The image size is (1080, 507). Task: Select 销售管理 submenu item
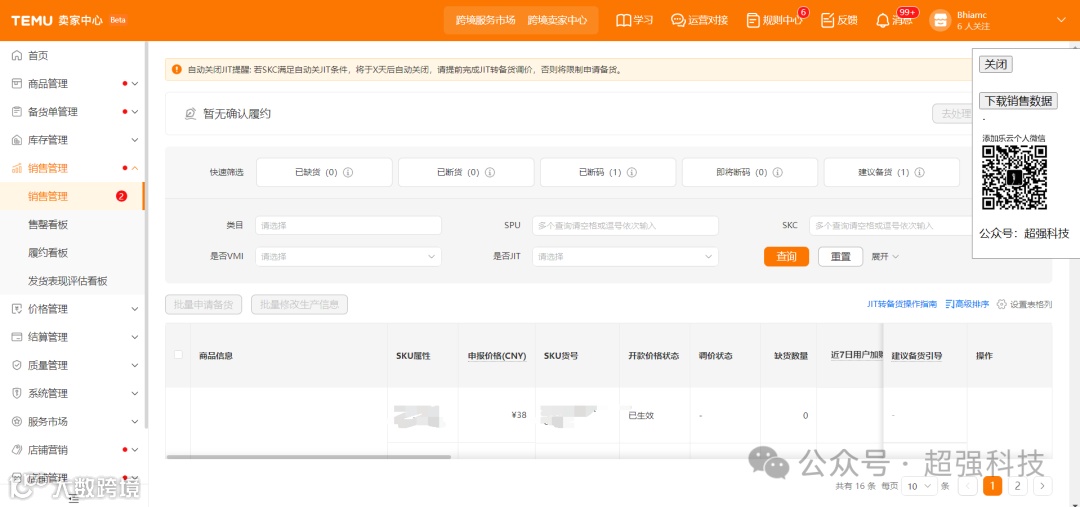pos(72,196)
